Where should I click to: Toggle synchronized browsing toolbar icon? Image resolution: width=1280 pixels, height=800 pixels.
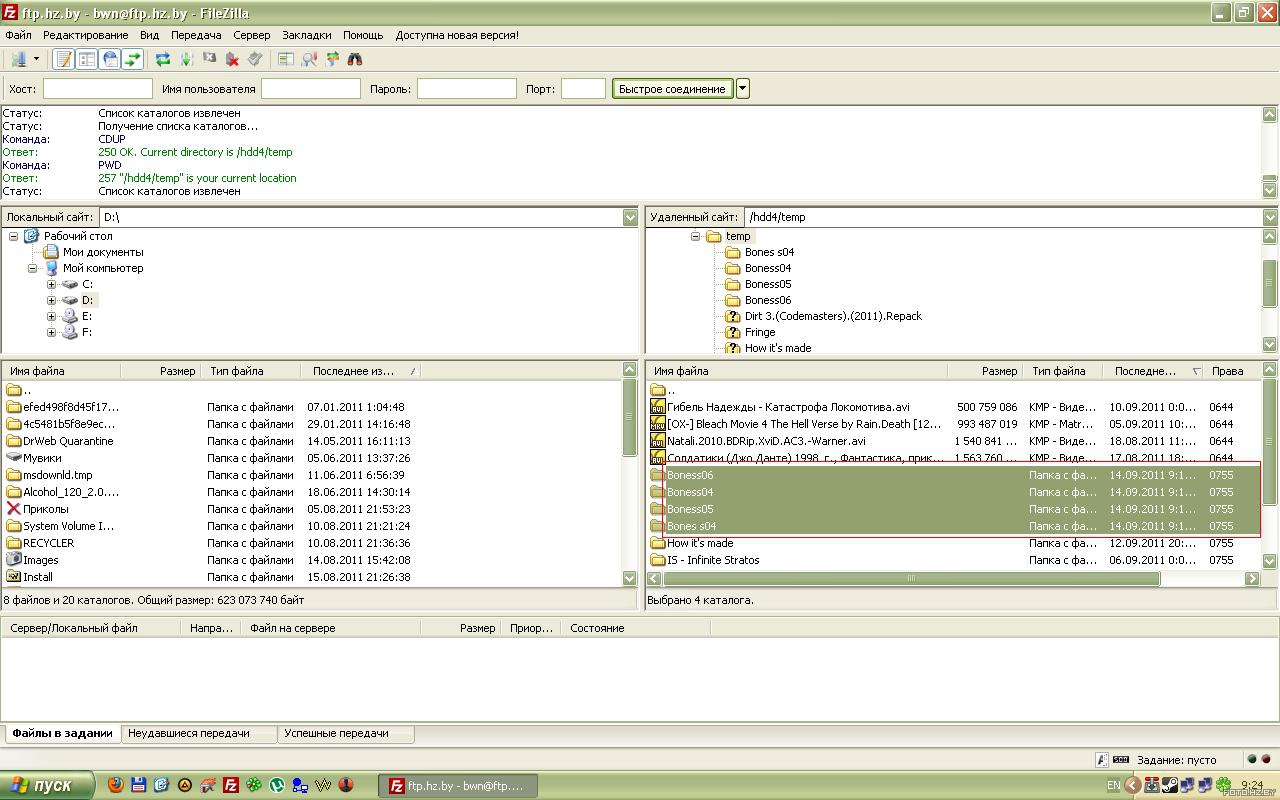click(x=332, y=59)
